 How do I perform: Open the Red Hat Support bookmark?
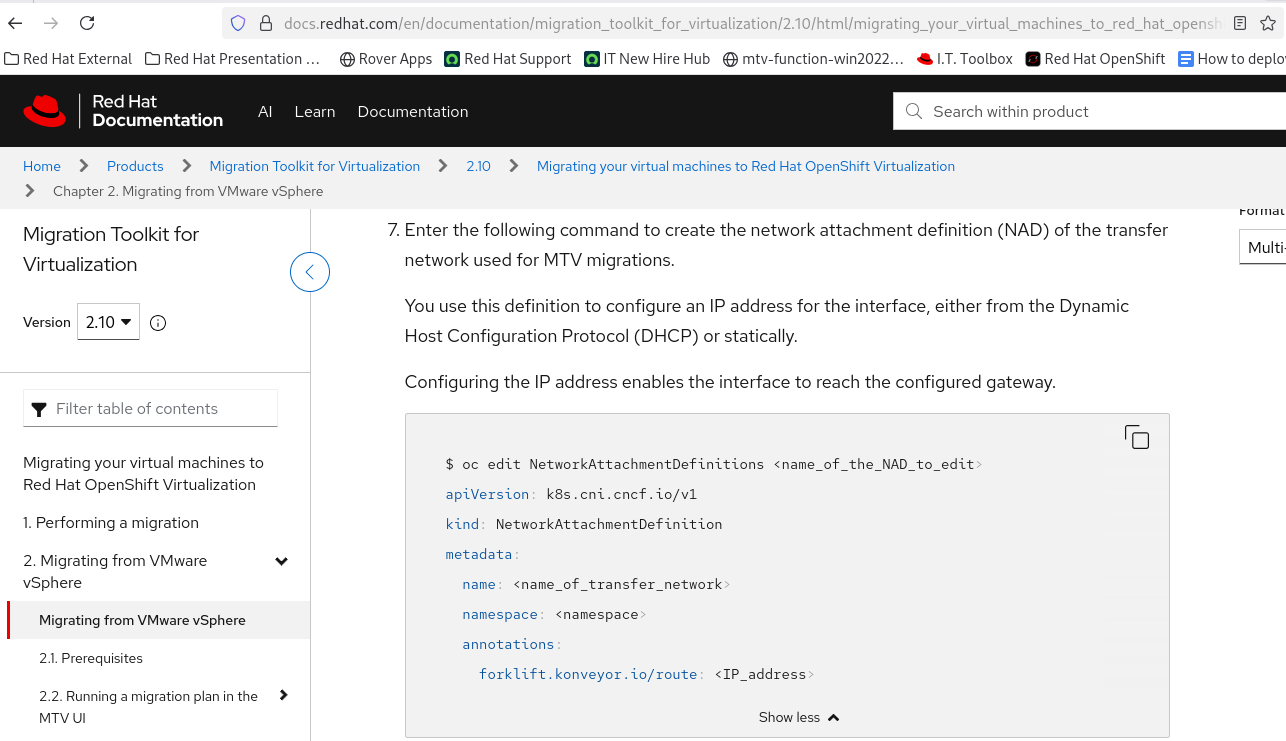tap(508, 59)
